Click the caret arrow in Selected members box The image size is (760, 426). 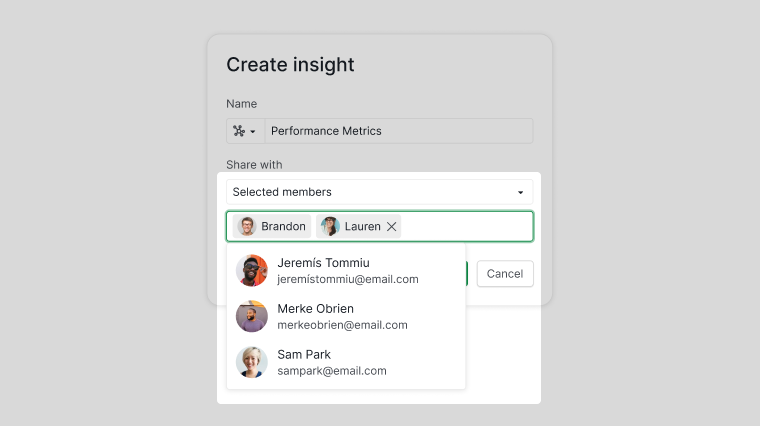click(521, 192)
